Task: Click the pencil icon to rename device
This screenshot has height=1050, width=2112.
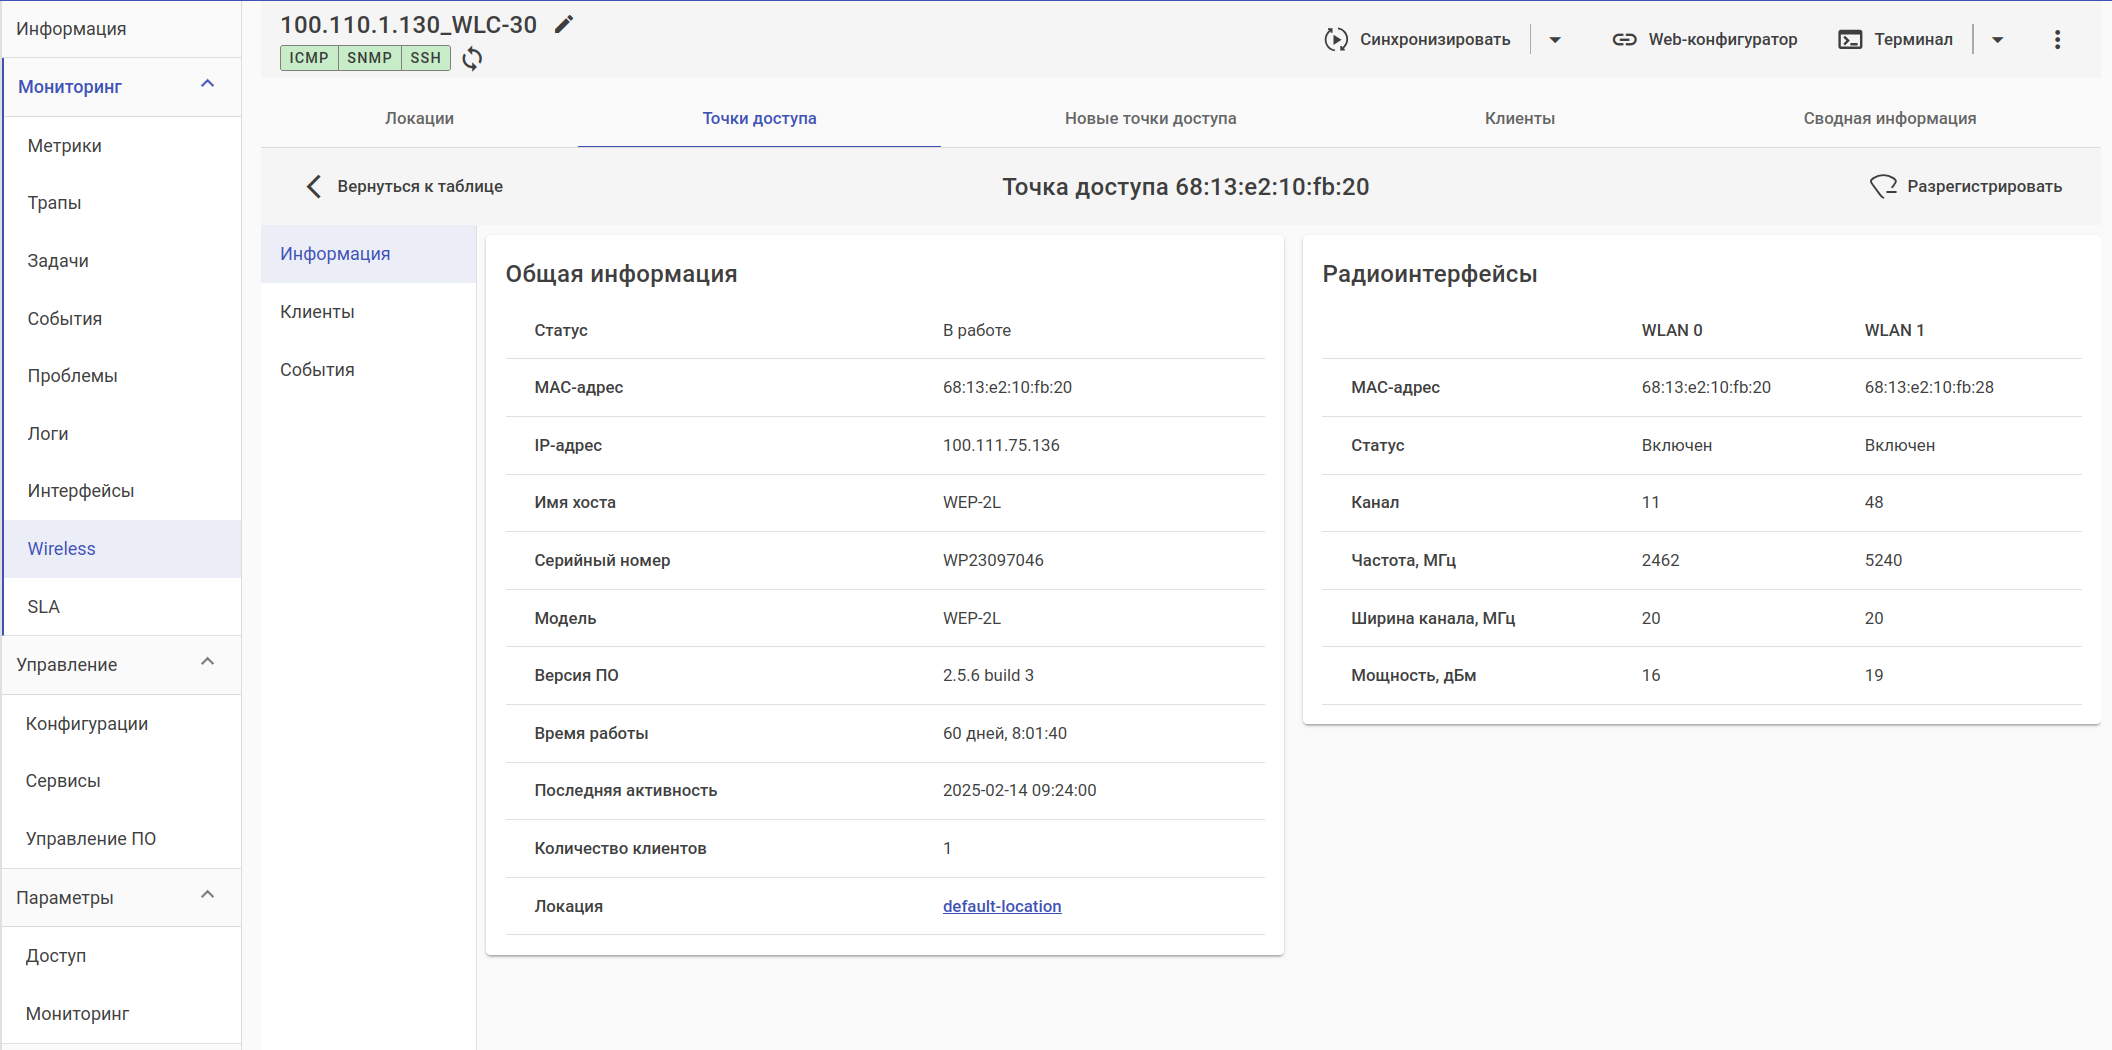Action: click(x=564, y=25)
